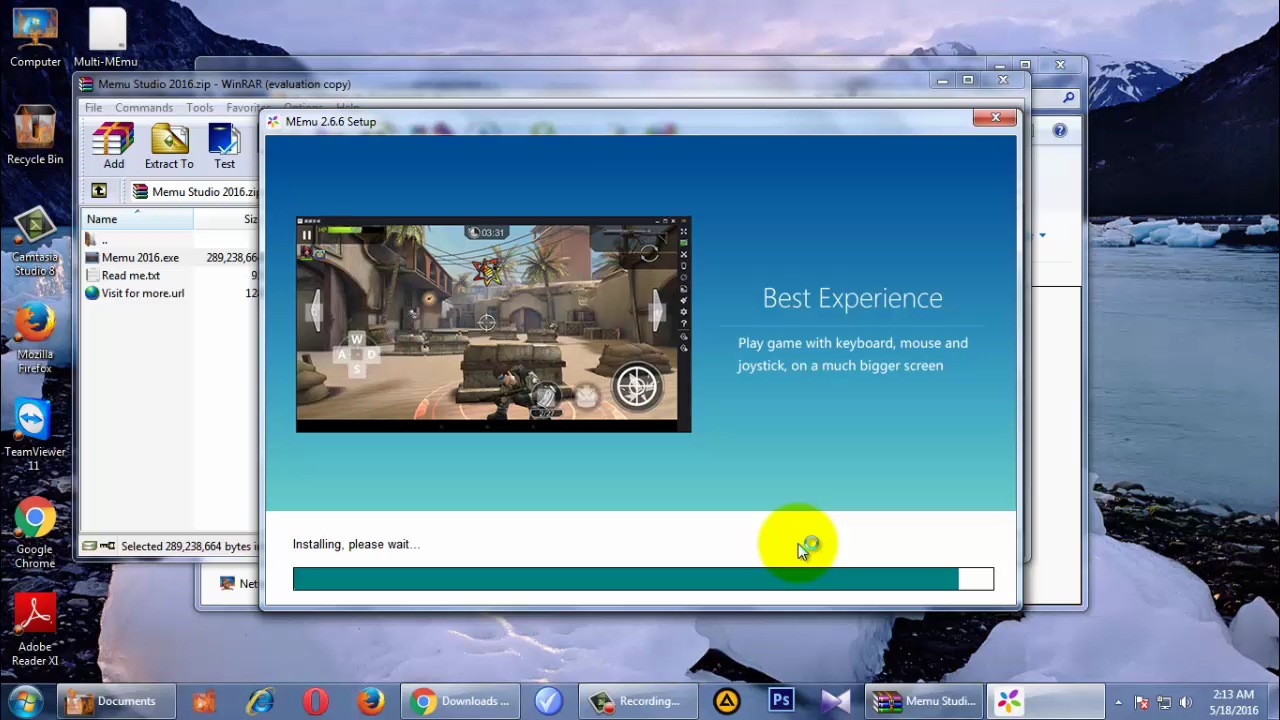Open Action Center flag in tray
This screenshot has width=1280, height=720.
[x=1141, y=702]
